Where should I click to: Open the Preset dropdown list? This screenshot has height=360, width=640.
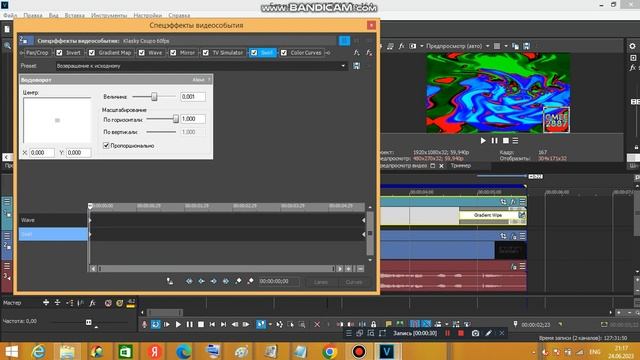coord(343,66)
